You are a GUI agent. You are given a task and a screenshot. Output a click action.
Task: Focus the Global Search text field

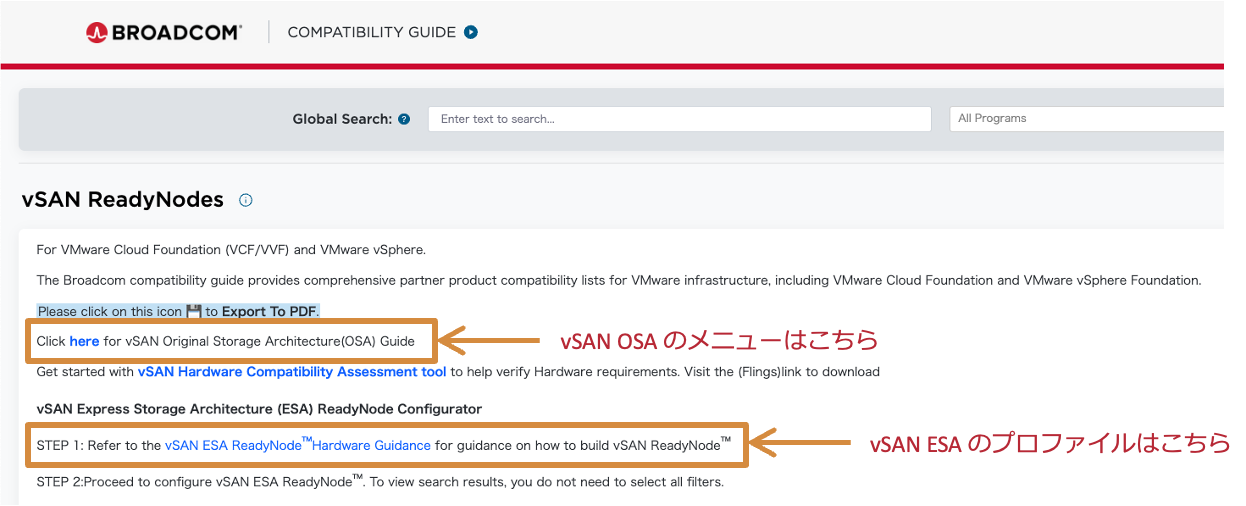[679, 119]
